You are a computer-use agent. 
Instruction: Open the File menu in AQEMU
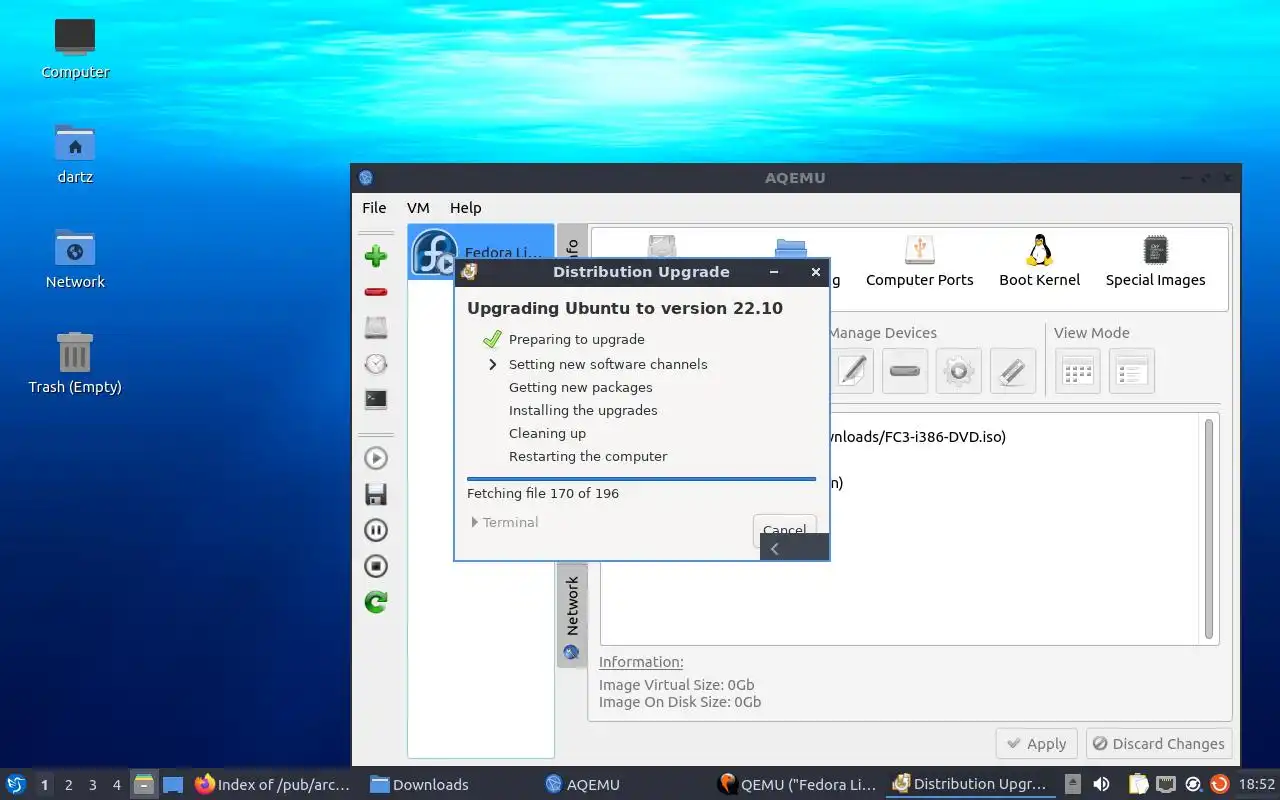click(x=374, y=208)
